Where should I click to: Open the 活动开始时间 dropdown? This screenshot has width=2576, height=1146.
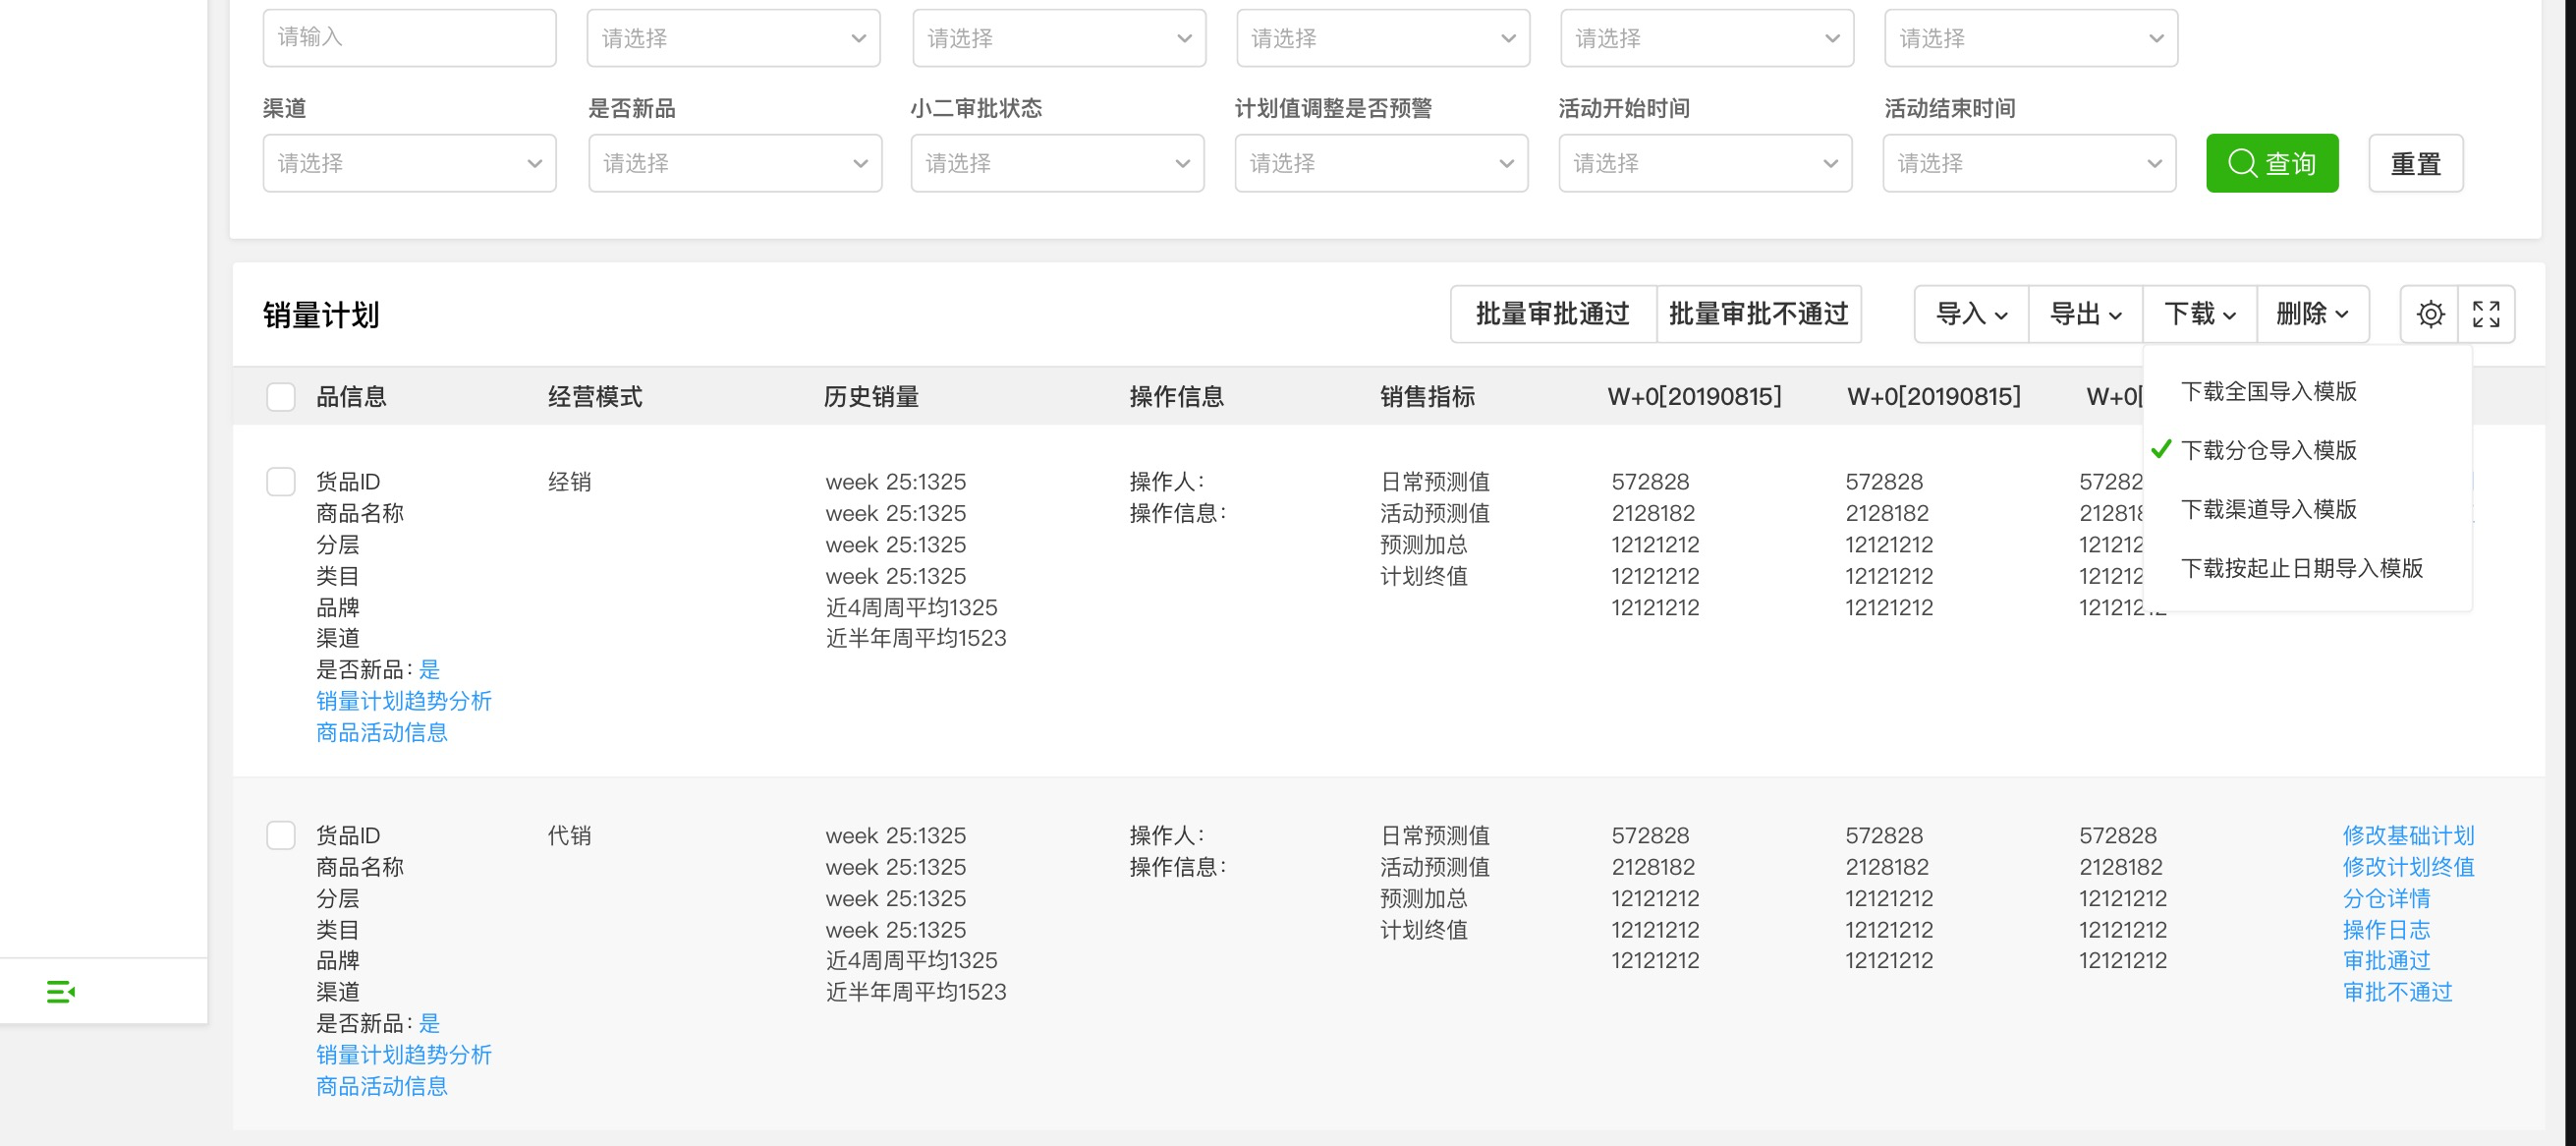pyautogui.click(x=1706, y=163)
